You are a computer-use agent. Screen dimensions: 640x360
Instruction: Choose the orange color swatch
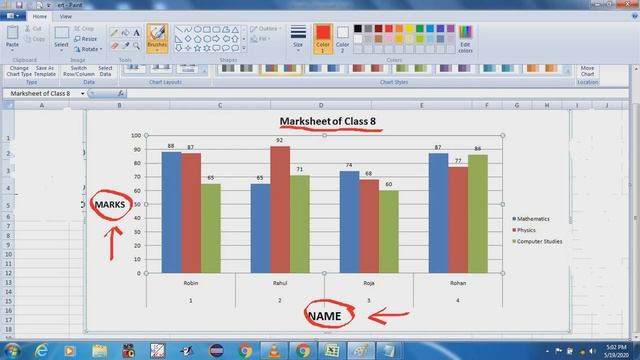pyautogui.click(x=399, y=28)
